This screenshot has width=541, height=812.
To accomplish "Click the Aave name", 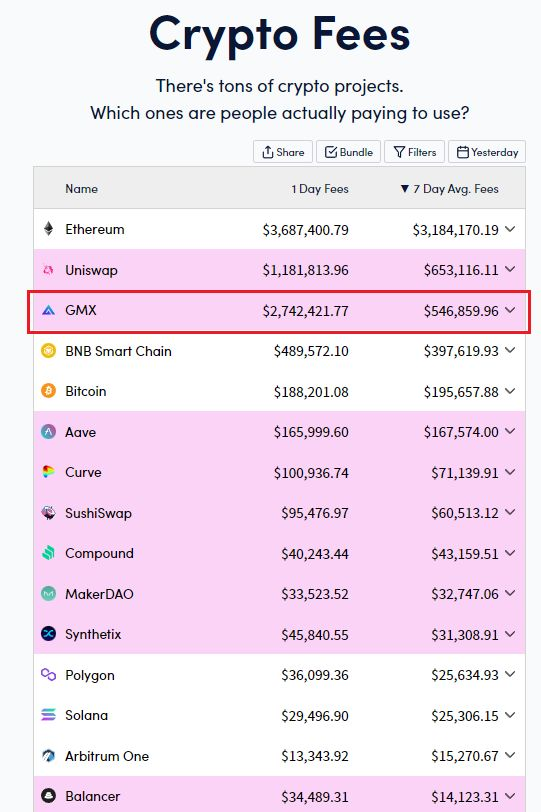I will pyautogui.click(x=80, y=431).
